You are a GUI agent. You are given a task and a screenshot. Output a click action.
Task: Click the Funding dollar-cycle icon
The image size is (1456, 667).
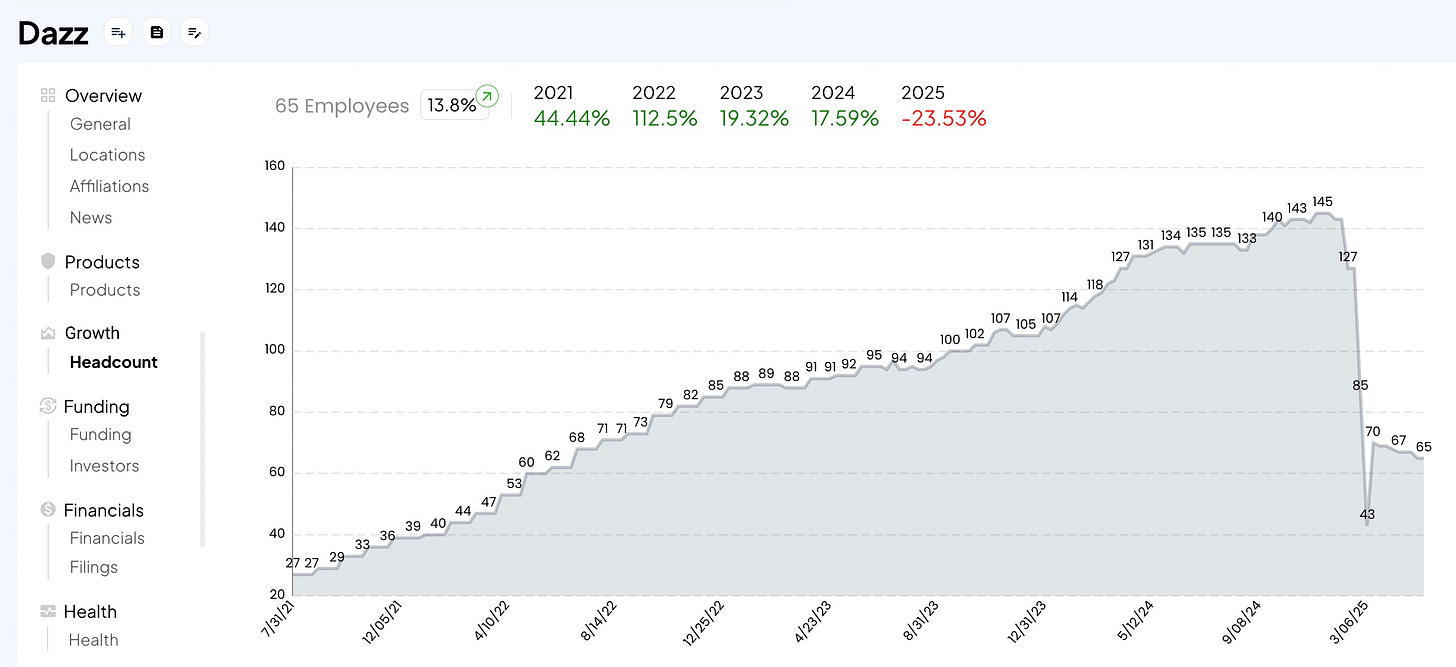[x=47, y=405]
